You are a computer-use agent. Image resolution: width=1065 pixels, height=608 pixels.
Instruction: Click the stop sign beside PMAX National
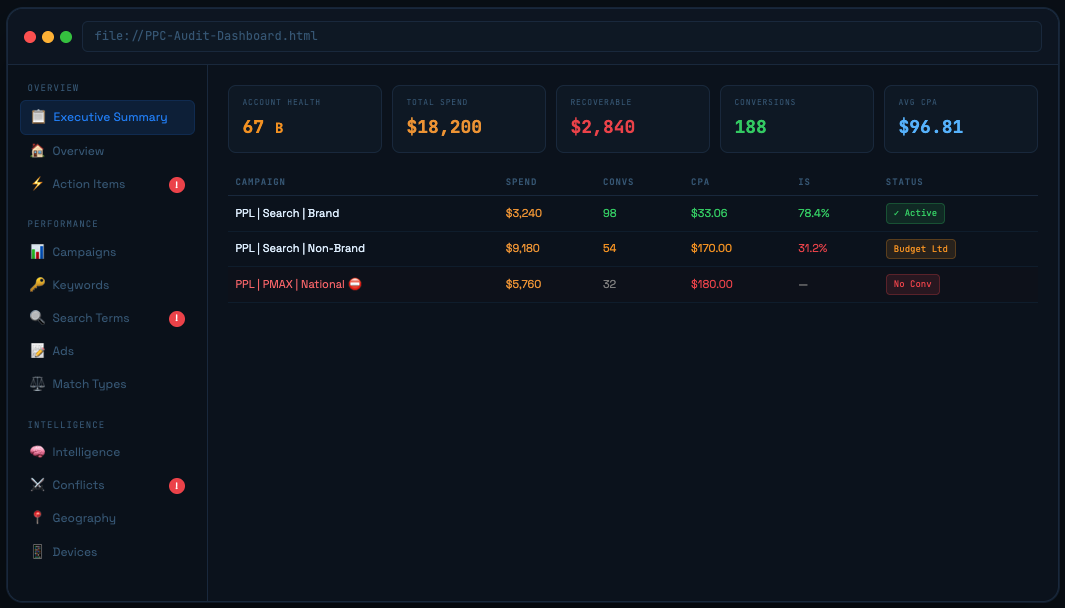pos(354,284)
